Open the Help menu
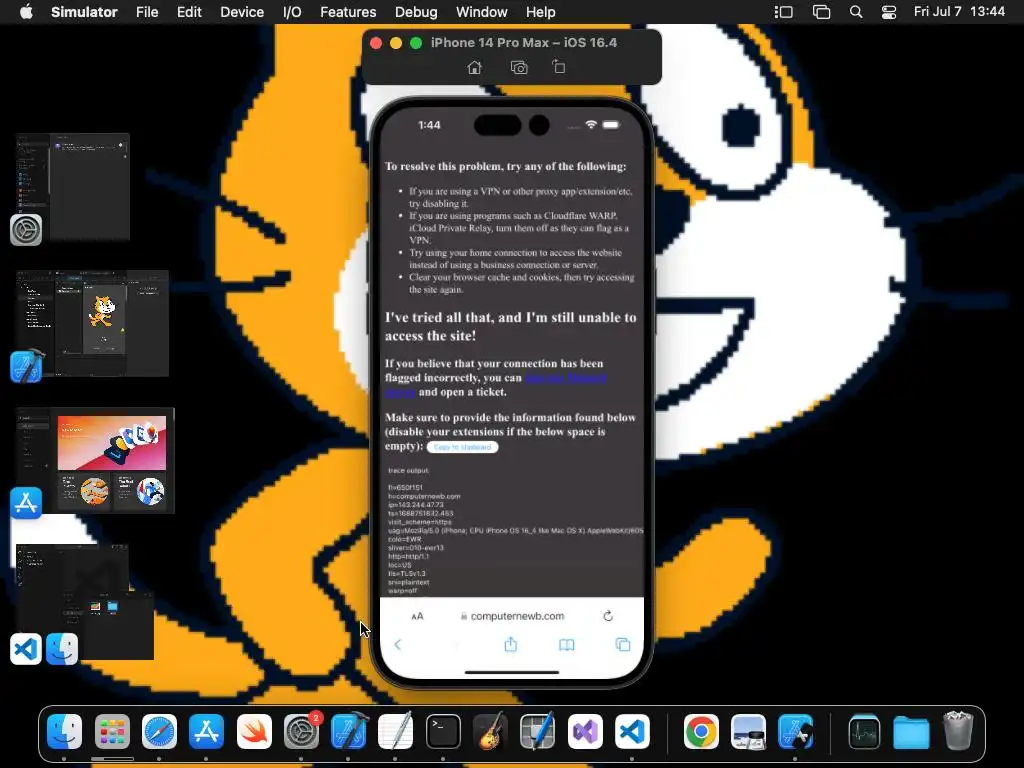1024x768 pixels. (541, 12)
